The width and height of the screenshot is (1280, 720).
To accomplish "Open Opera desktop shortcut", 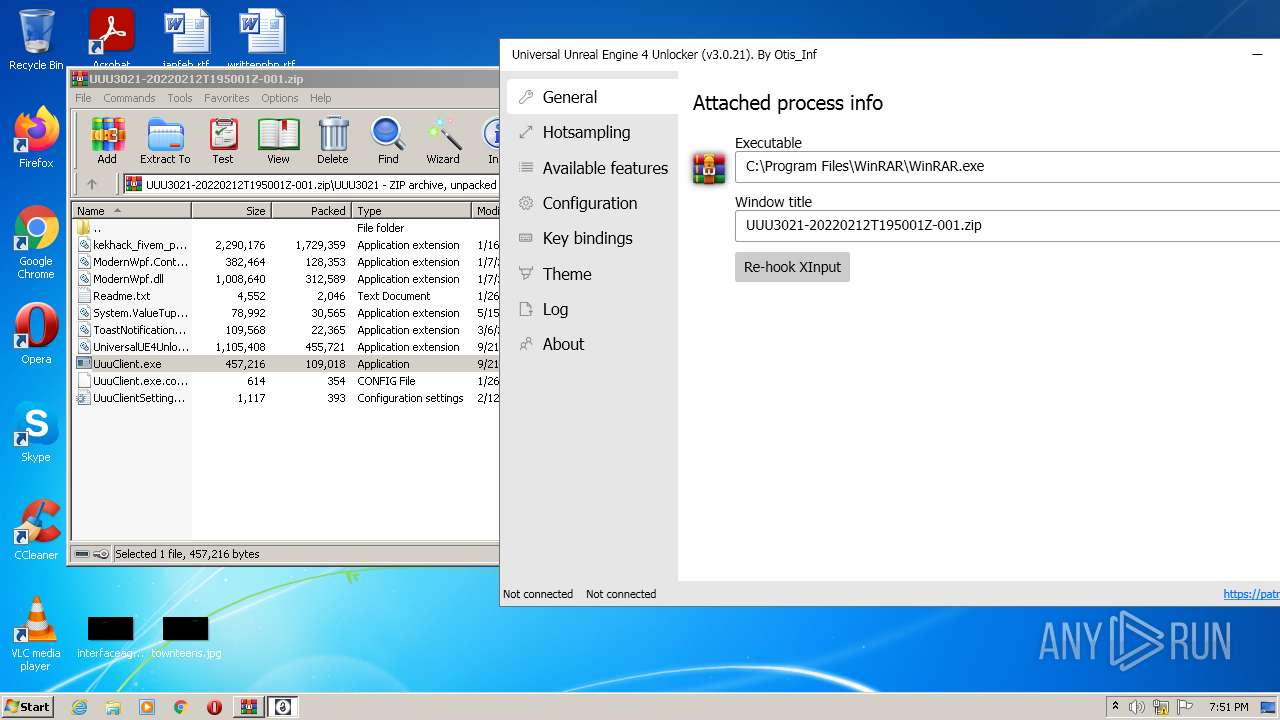I will 36,334.
